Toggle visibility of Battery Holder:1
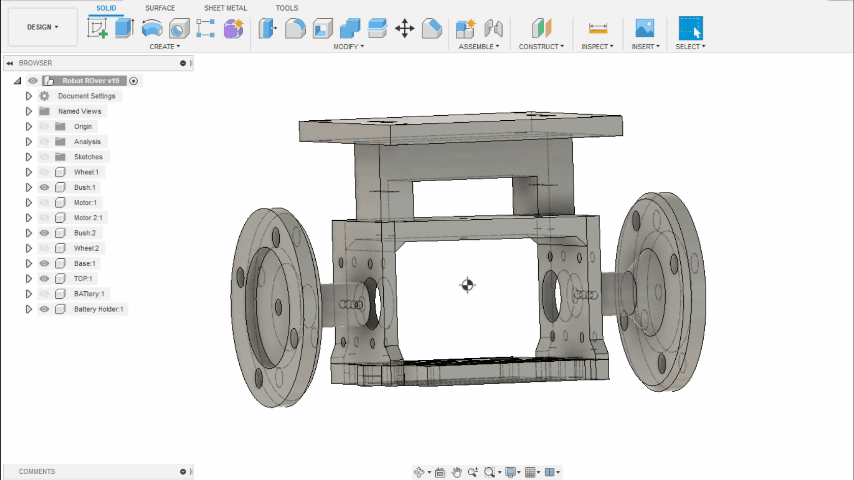854x480 pixels. [x=44, y=309]
